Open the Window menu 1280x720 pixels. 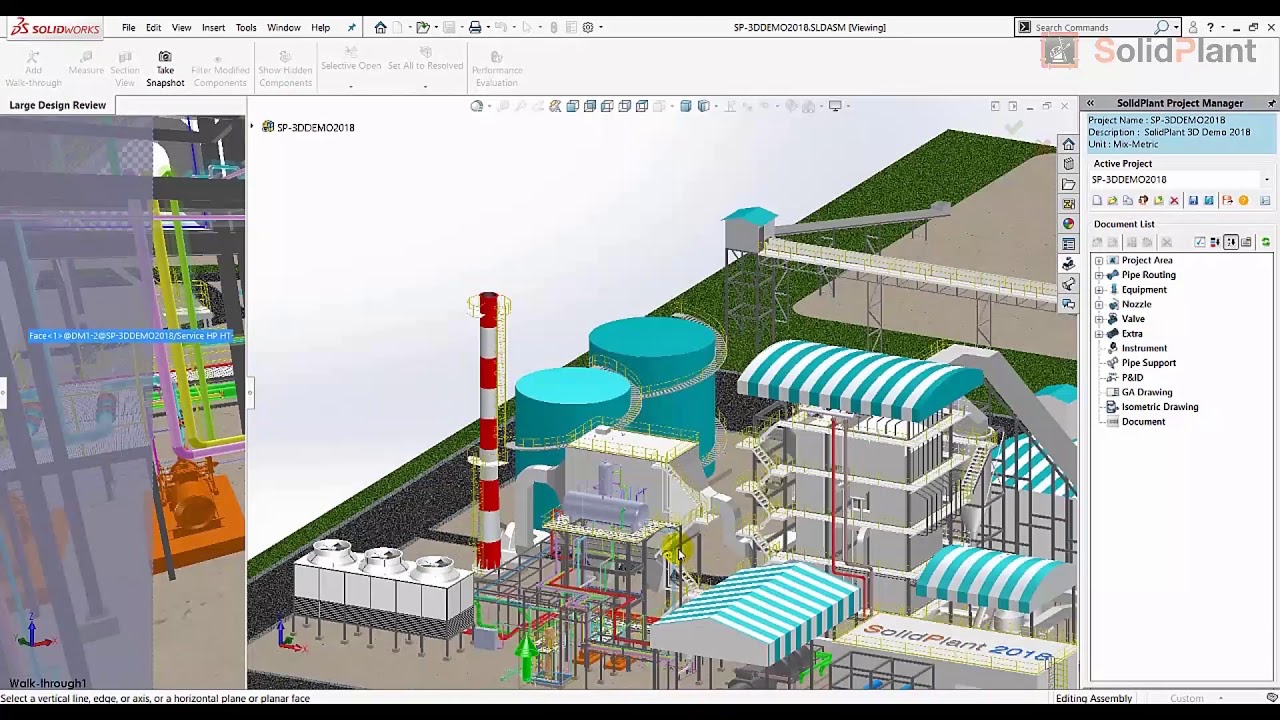[284, 27]
